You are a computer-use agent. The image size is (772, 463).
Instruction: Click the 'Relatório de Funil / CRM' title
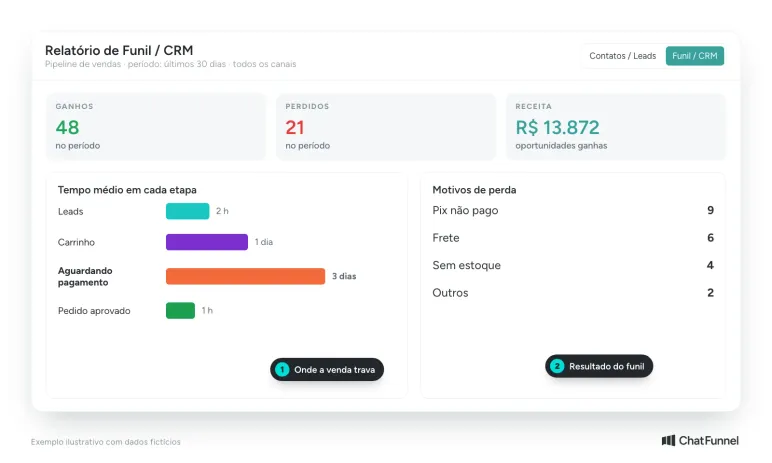click(119, 51)
